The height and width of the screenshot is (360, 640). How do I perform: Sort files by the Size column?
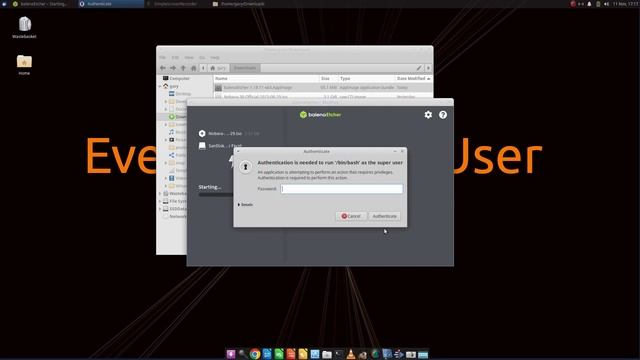point(329,78)
